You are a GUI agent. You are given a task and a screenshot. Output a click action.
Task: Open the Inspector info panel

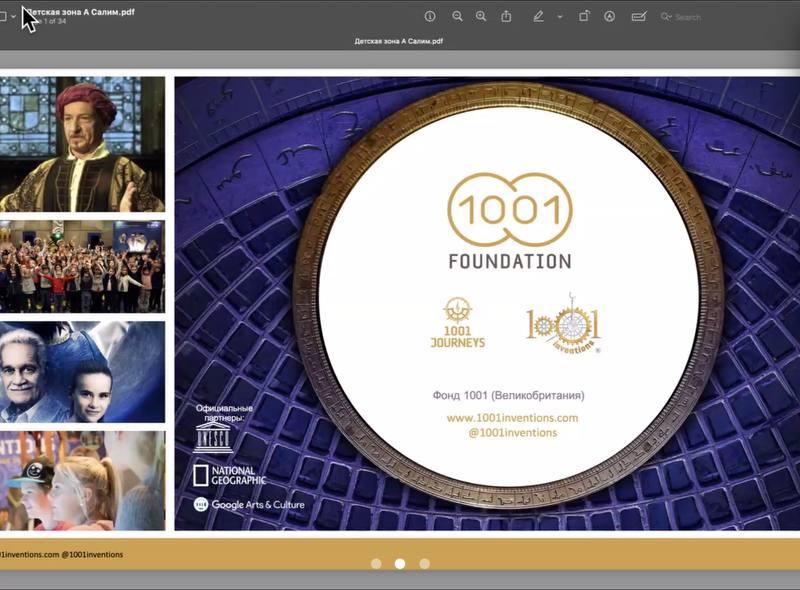point(430,16)
